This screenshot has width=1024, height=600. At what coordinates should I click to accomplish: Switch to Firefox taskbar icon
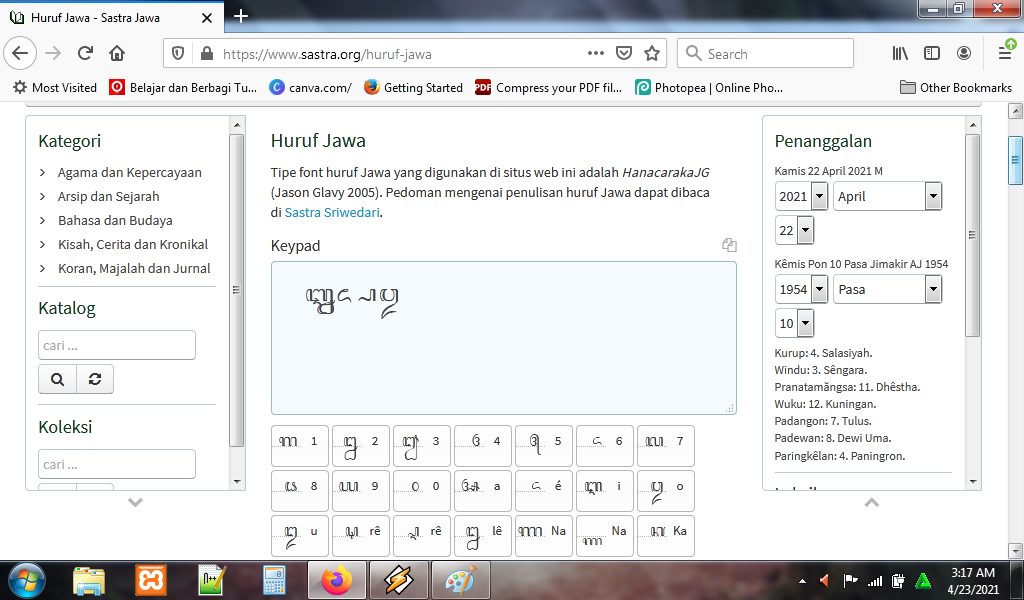pos(337,580)
